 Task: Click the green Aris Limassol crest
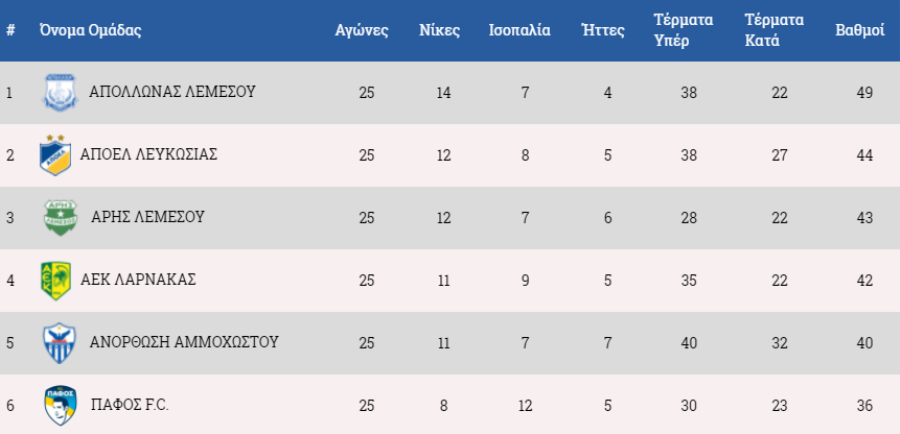[61, 218]
